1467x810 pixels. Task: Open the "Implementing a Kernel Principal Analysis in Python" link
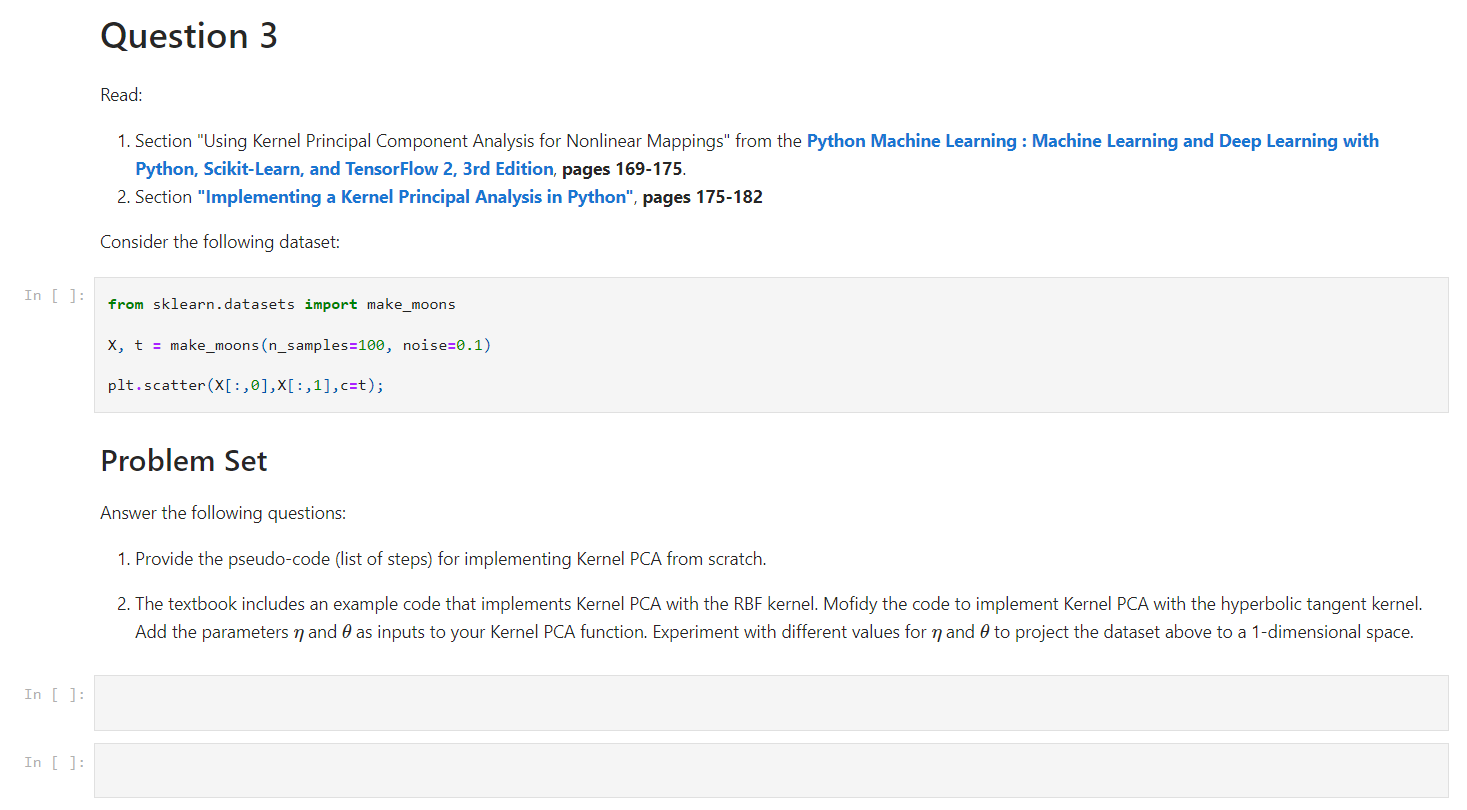pos(416,196)
